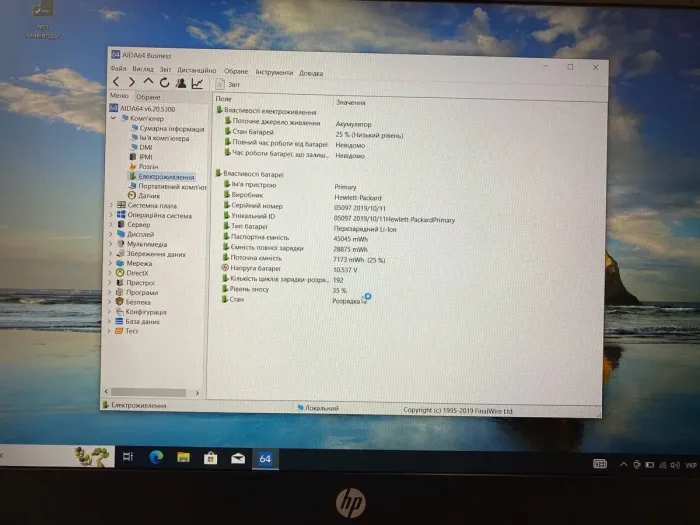Select the Напруга батареї row
Viewport: 700px width, 525px height.
click(290, 269)
